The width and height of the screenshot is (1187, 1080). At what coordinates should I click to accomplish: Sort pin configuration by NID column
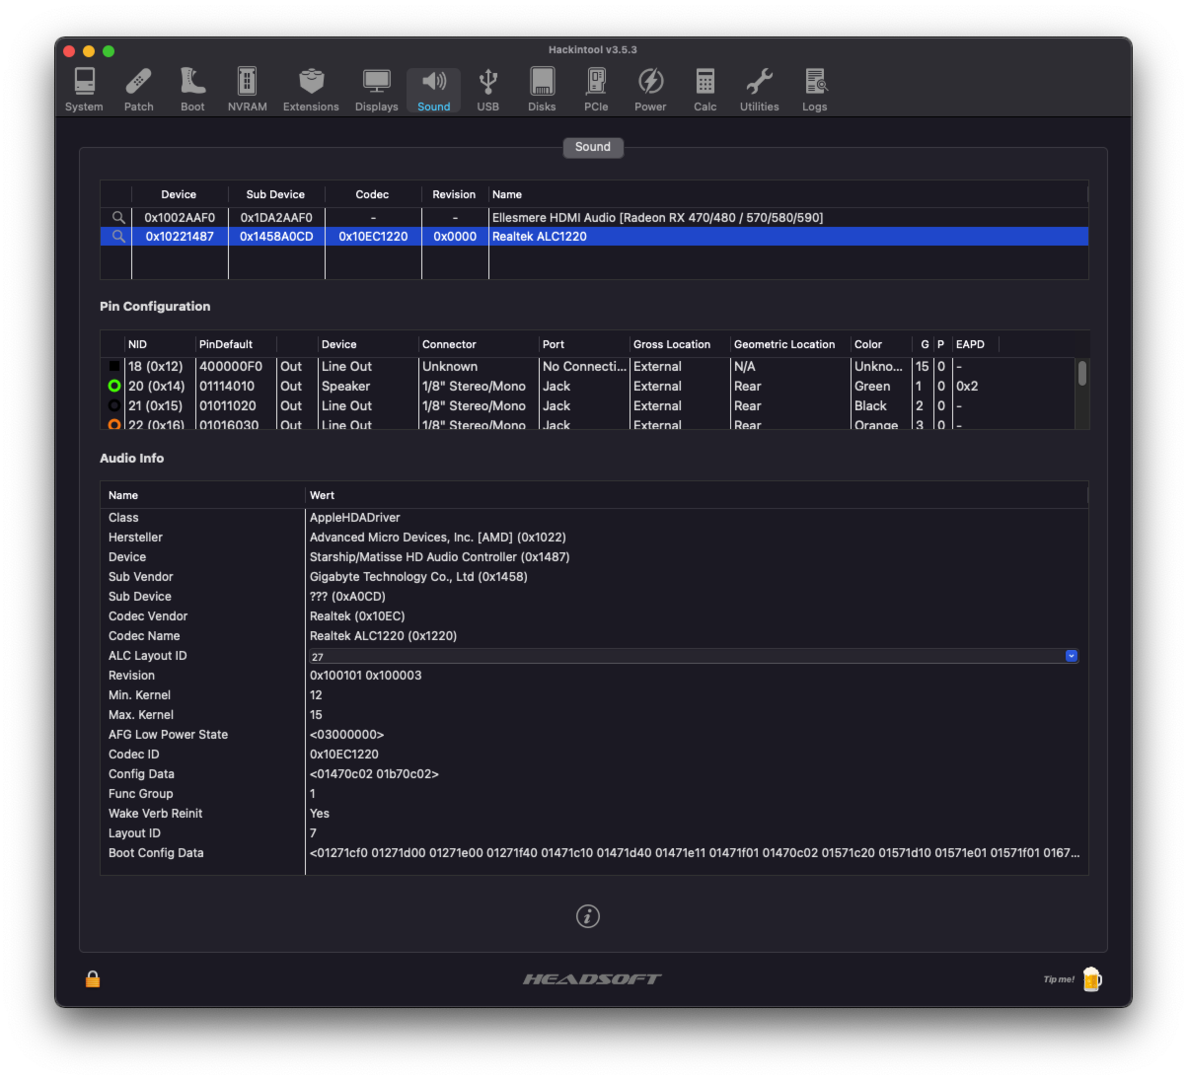coord(138,344)
